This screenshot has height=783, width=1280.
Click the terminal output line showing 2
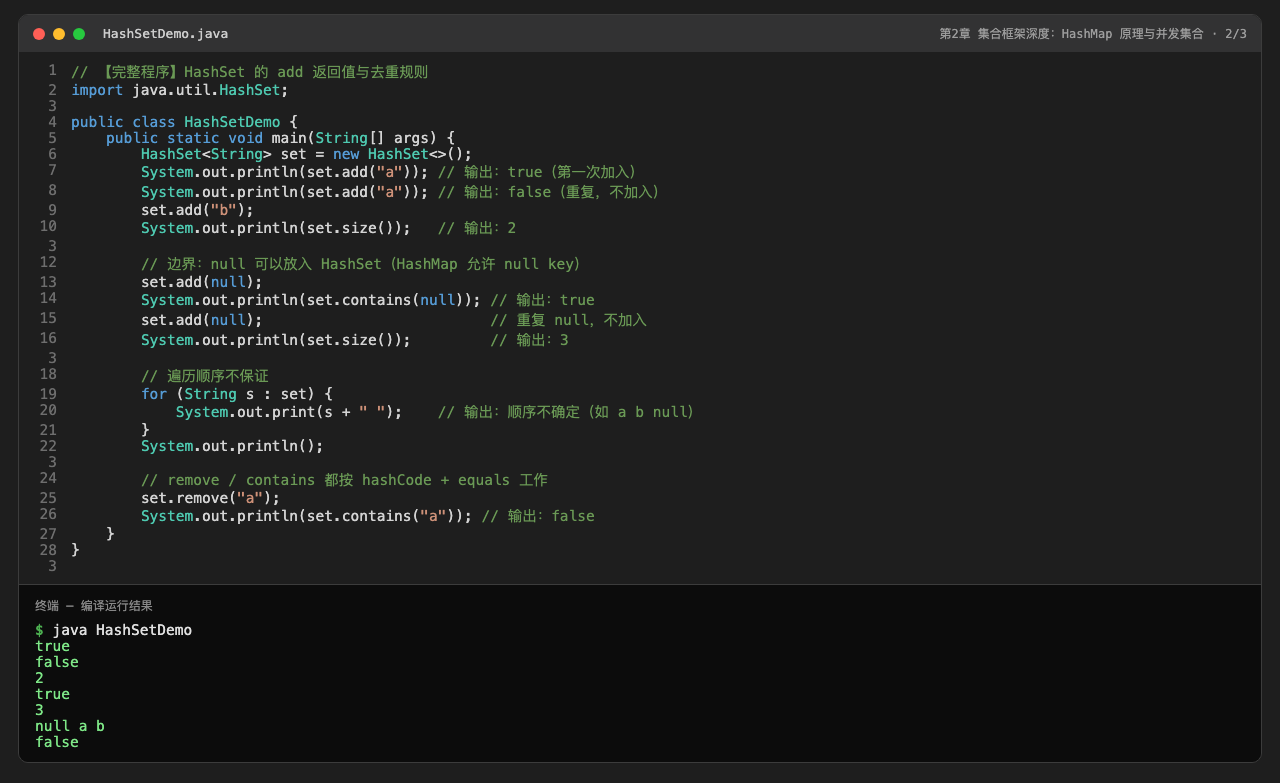(x=40, y=678)
